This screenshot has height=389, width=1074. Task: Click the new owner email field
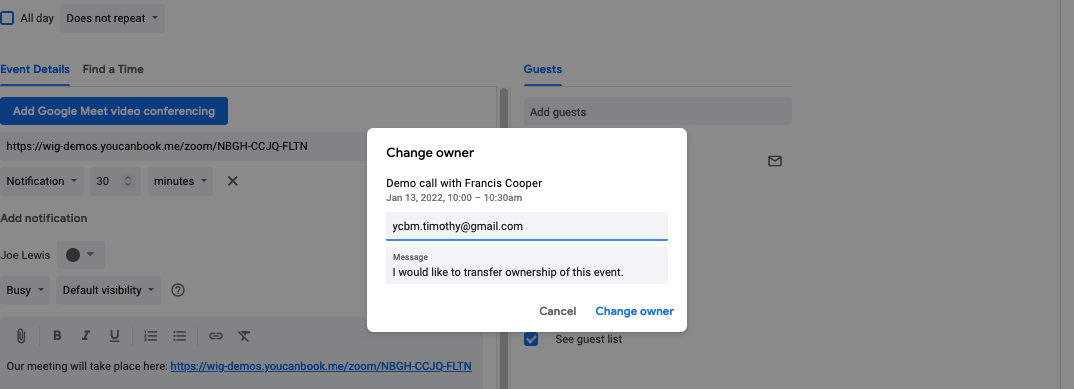click(527, 226)
